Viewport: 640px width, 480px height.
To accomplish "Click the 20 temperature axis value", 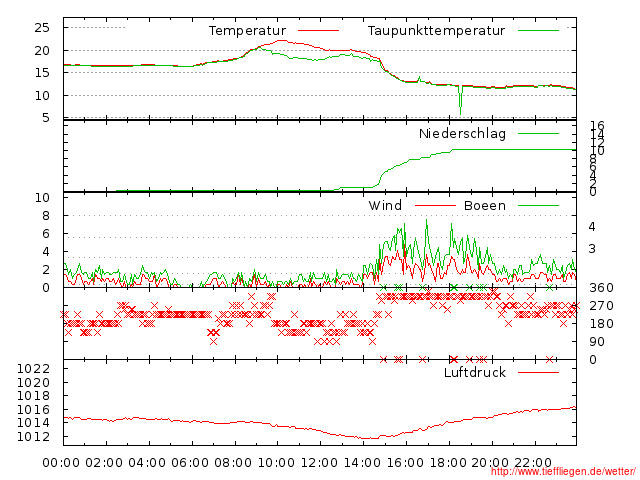I will click(42, 51).
